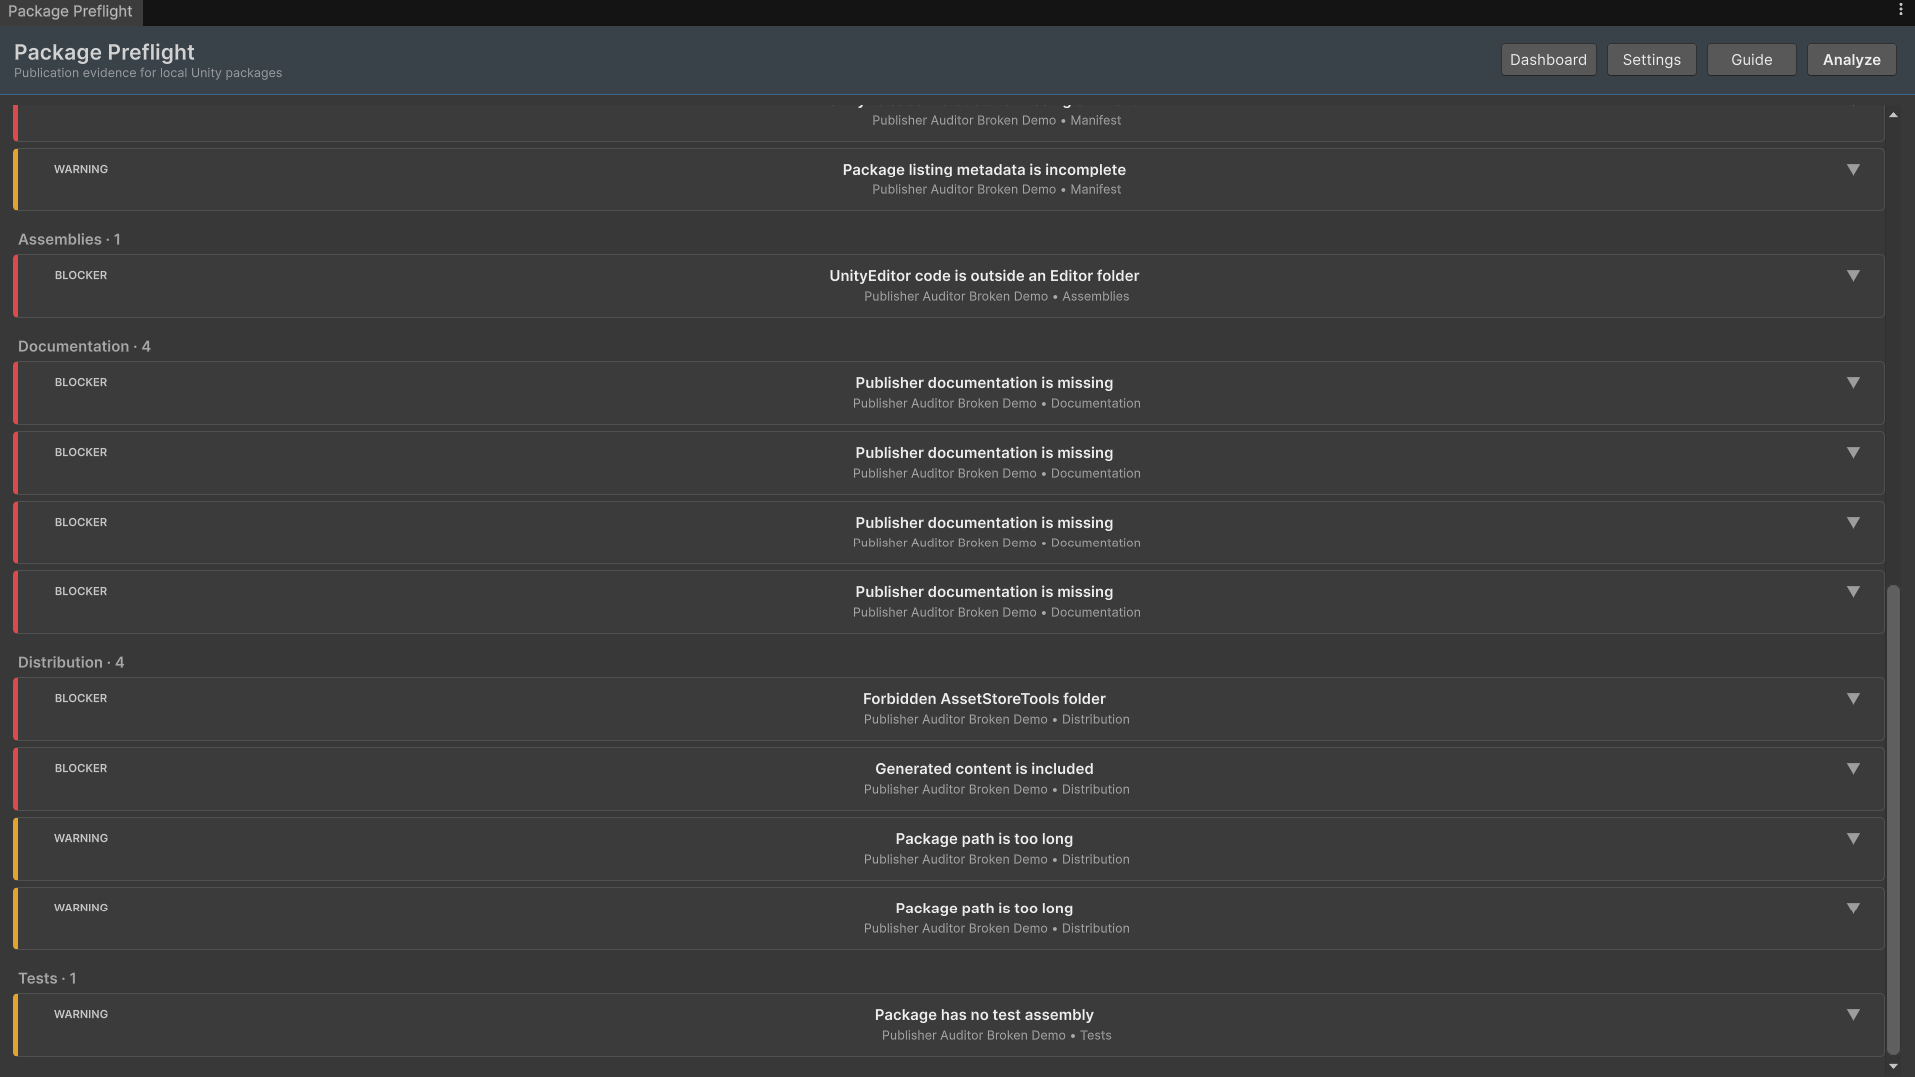The width and height of the screenshot is (1915, 1077).
Task: Click 'Publisher Auditor Broken Demo • Assemblies' subtitle
Action: (x=997, y=297)
